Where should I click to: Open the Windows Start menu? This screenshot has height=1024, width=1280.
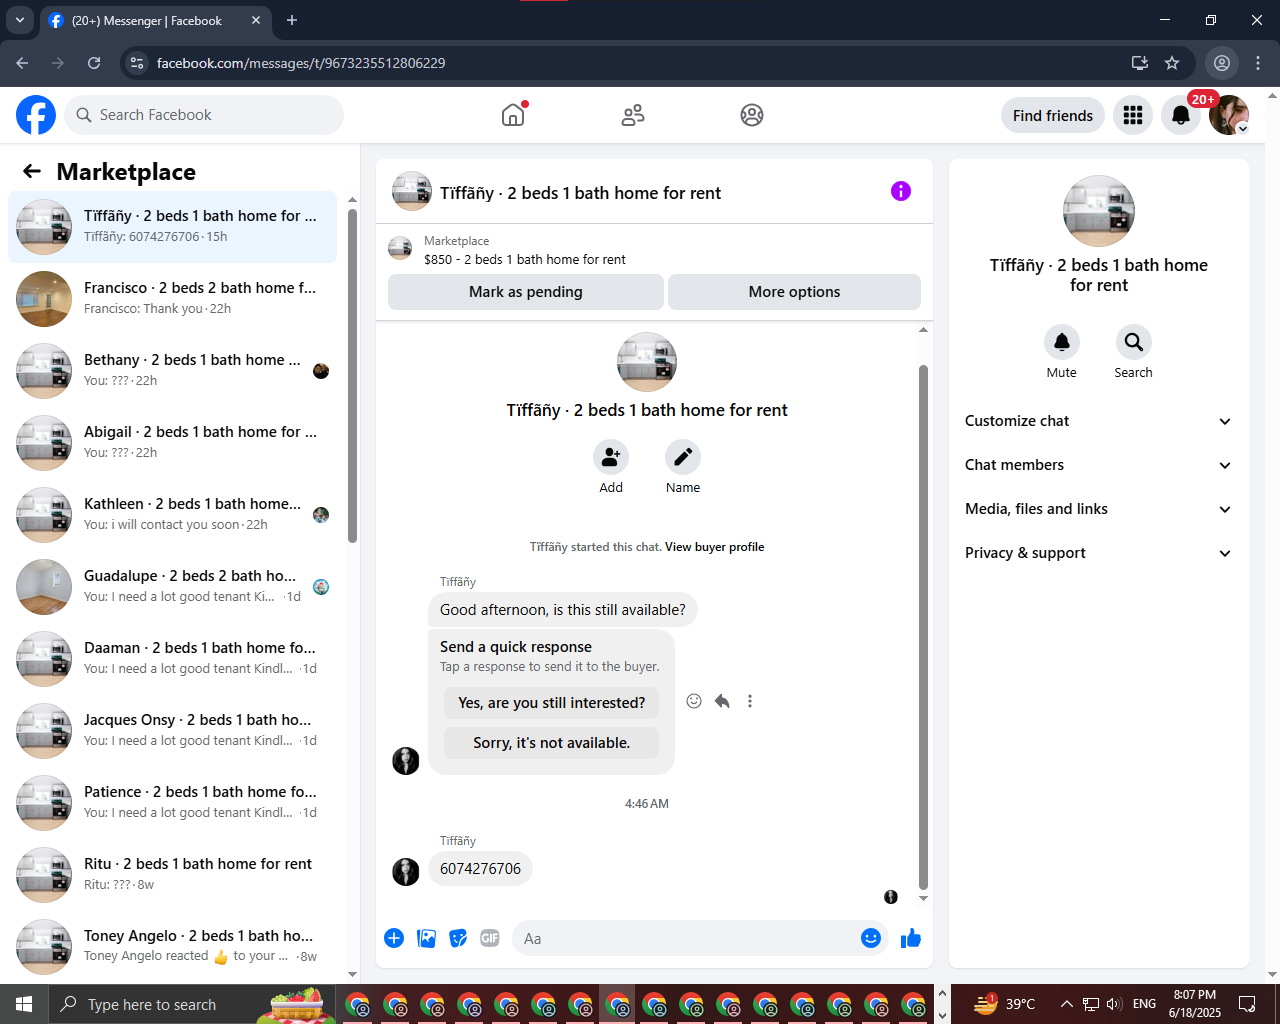[24, 1004]
